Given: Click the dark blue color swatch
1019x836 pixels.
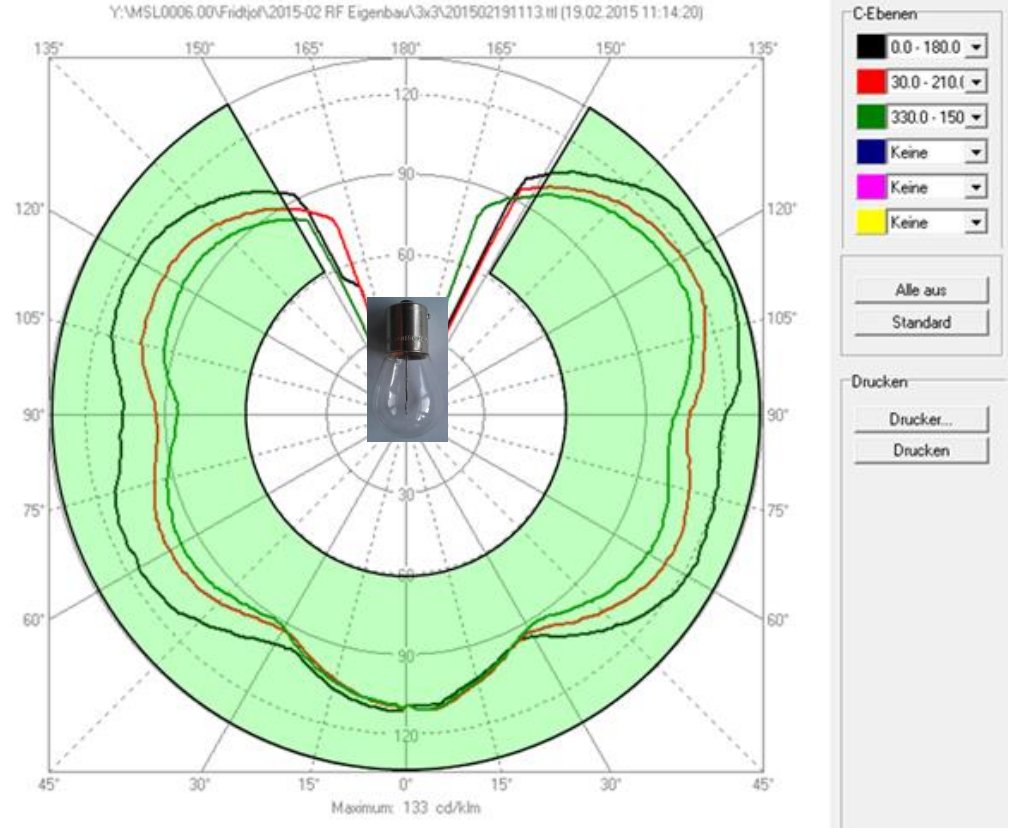Looking at the screenshot, I should (870, 152).
